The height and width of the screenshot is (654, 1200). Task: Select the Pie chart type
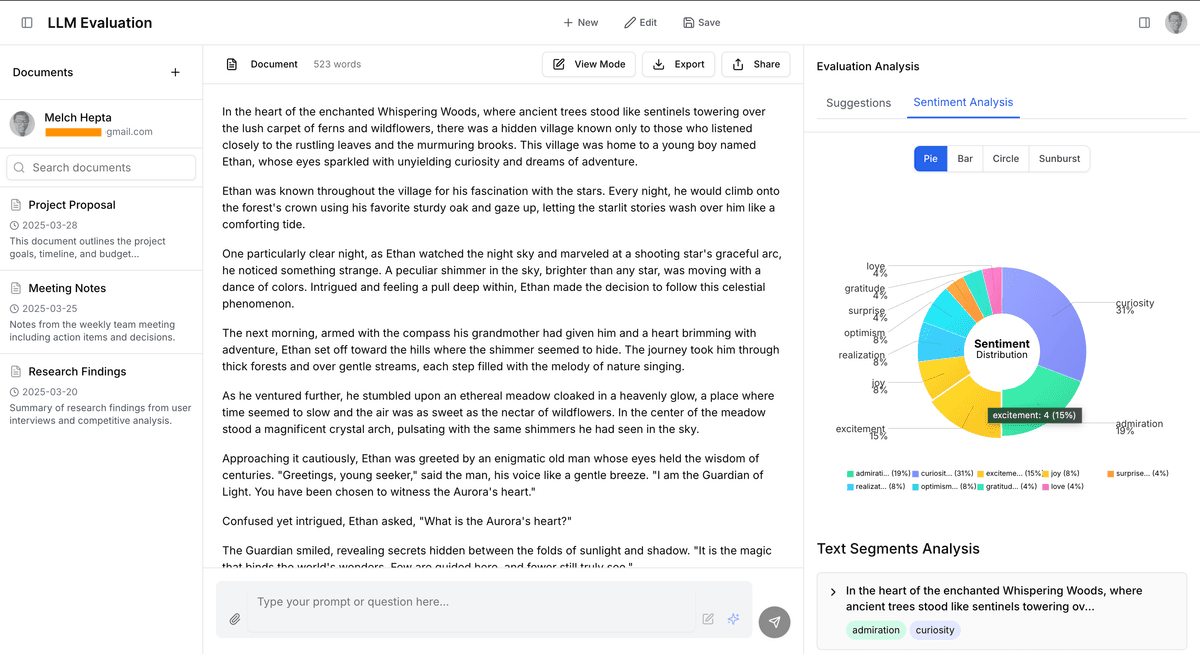[x=930, y=159]
